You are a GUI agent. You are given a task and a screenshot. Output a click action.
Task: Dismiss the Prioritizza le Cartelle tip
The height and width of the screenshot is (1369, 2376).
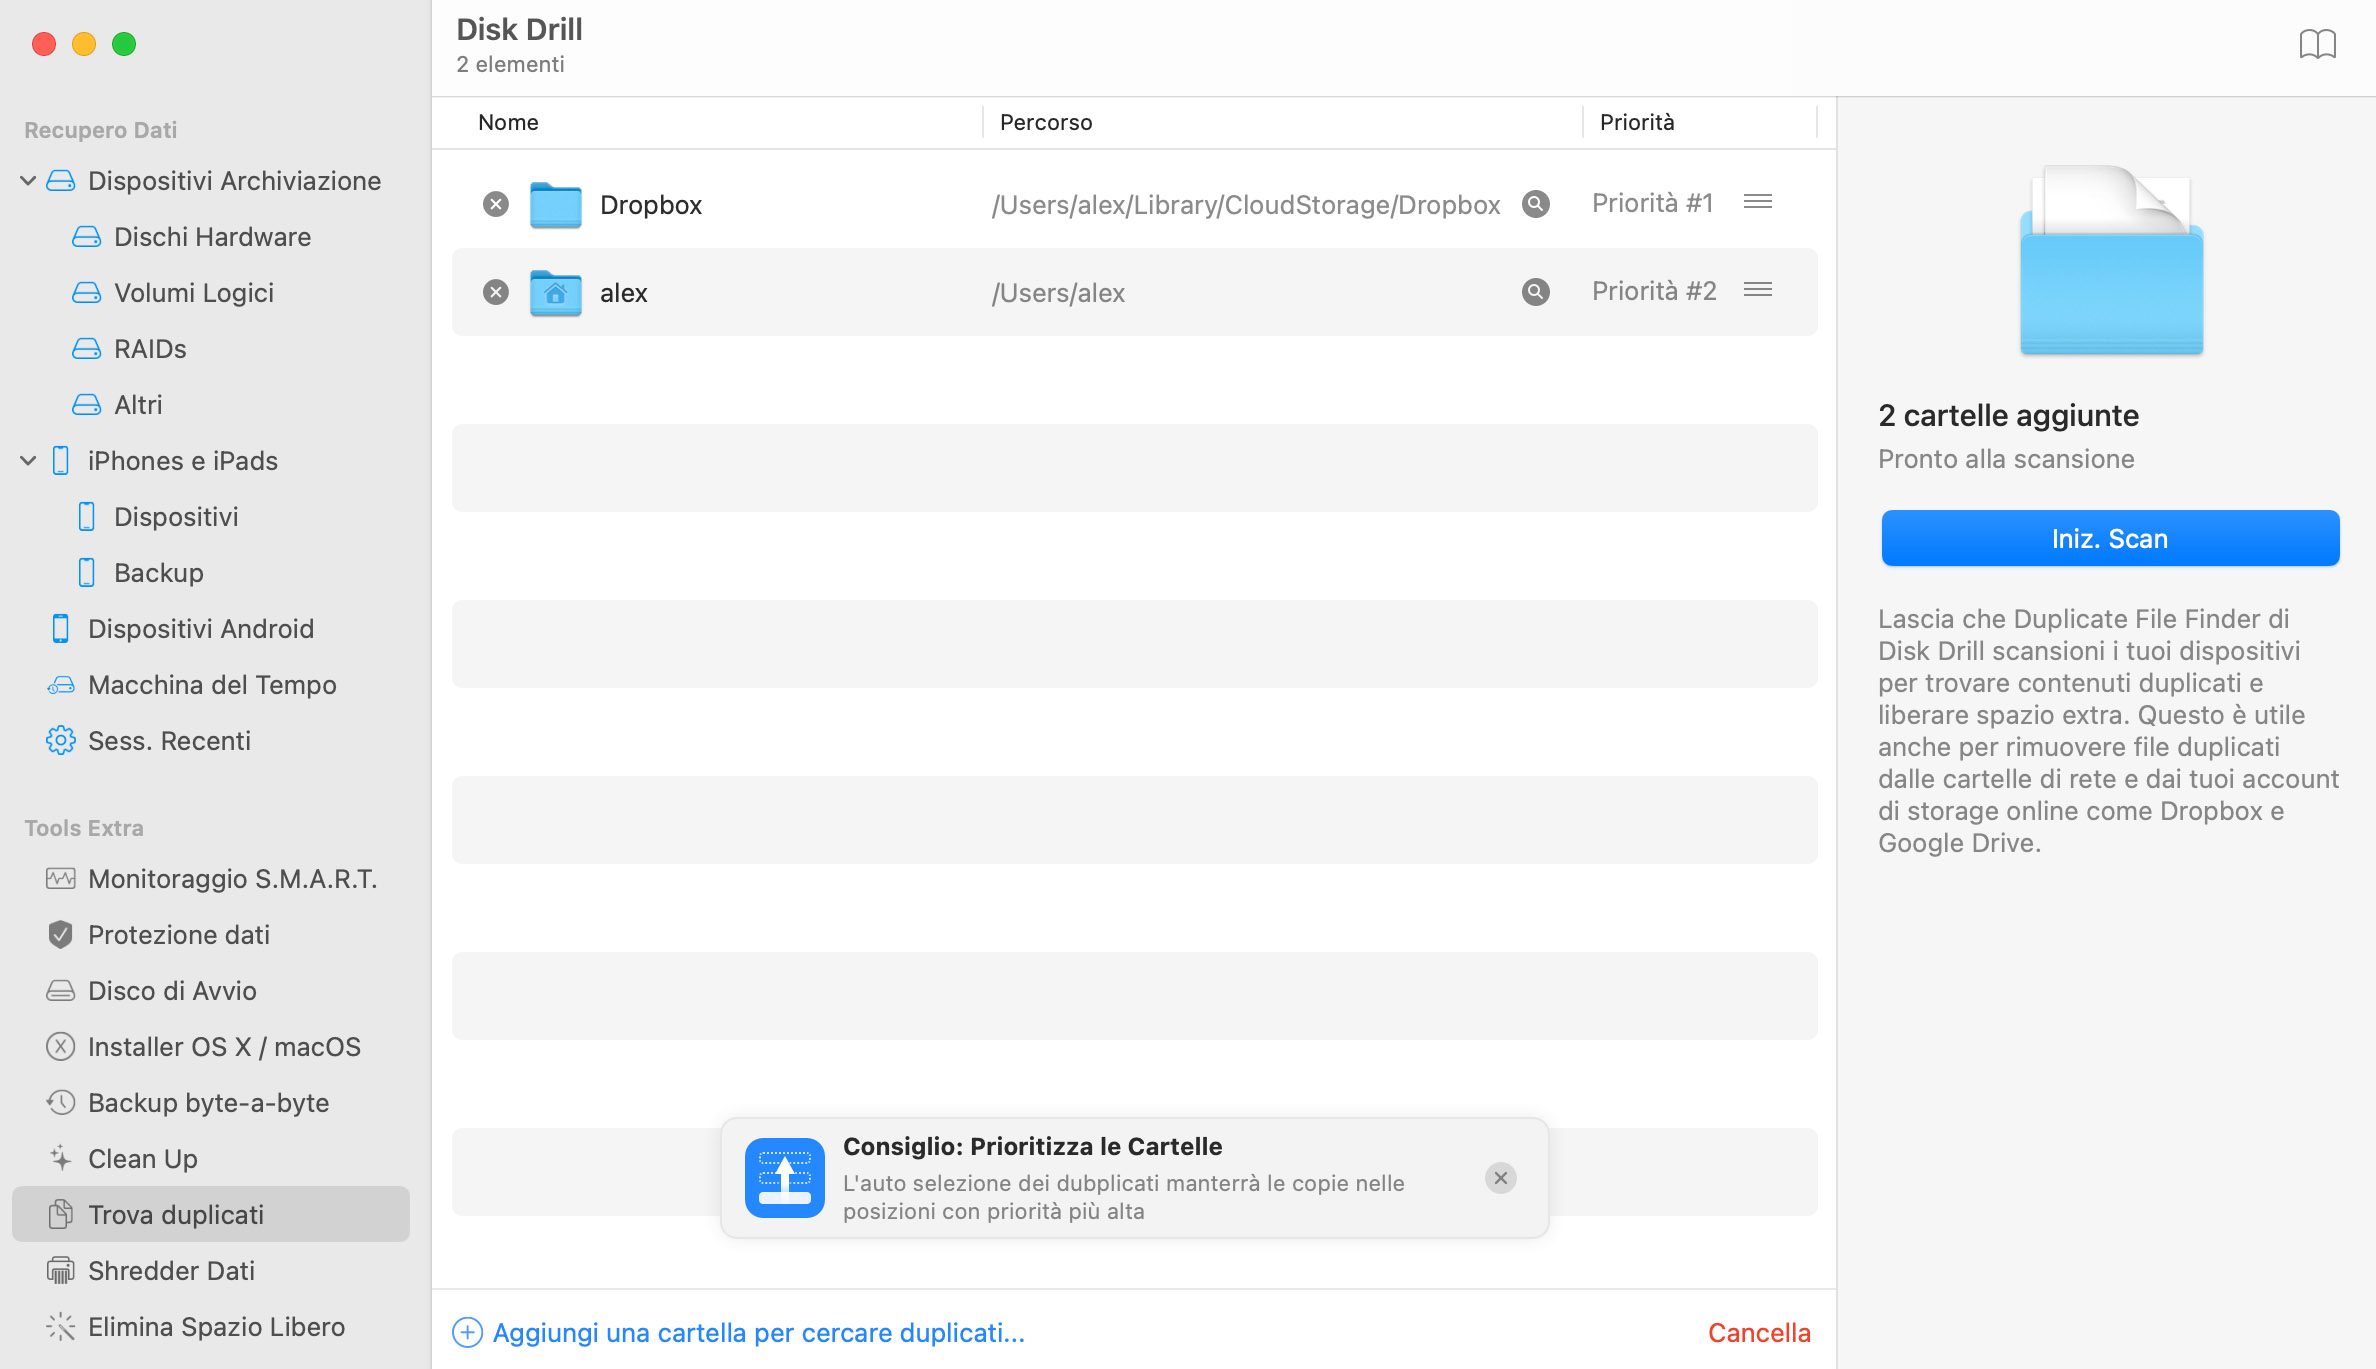[x=1501, y=1178]
